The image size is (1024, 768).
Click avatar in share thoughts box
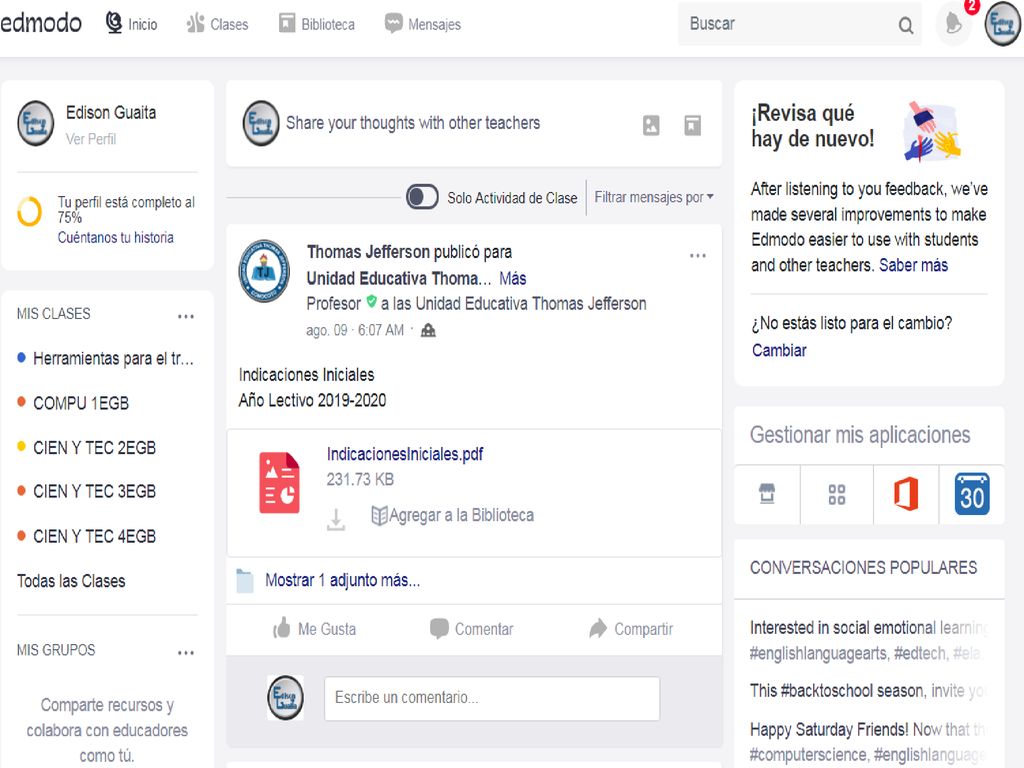pyautogui.click(x=261, y=123)
